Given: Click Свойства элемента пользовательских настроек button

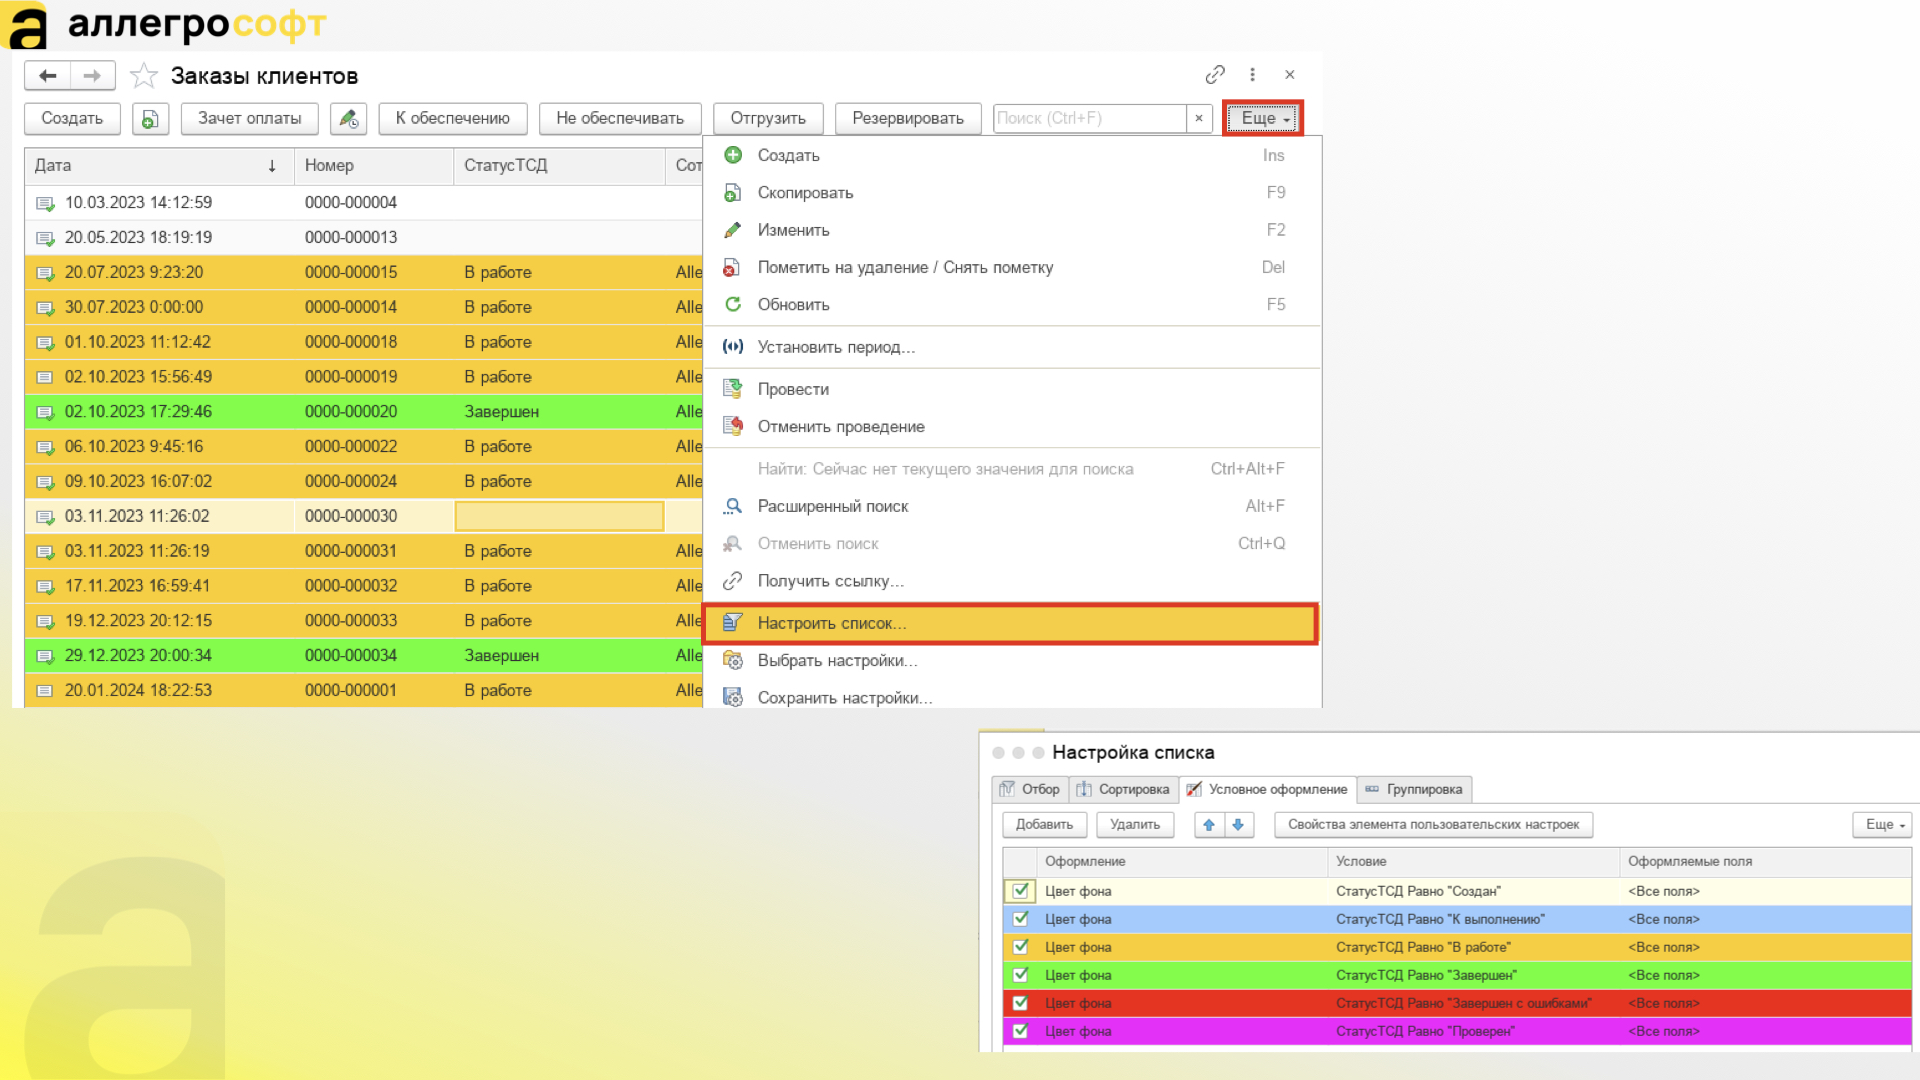Looking at the screenshot, I should coord(1433,824).
